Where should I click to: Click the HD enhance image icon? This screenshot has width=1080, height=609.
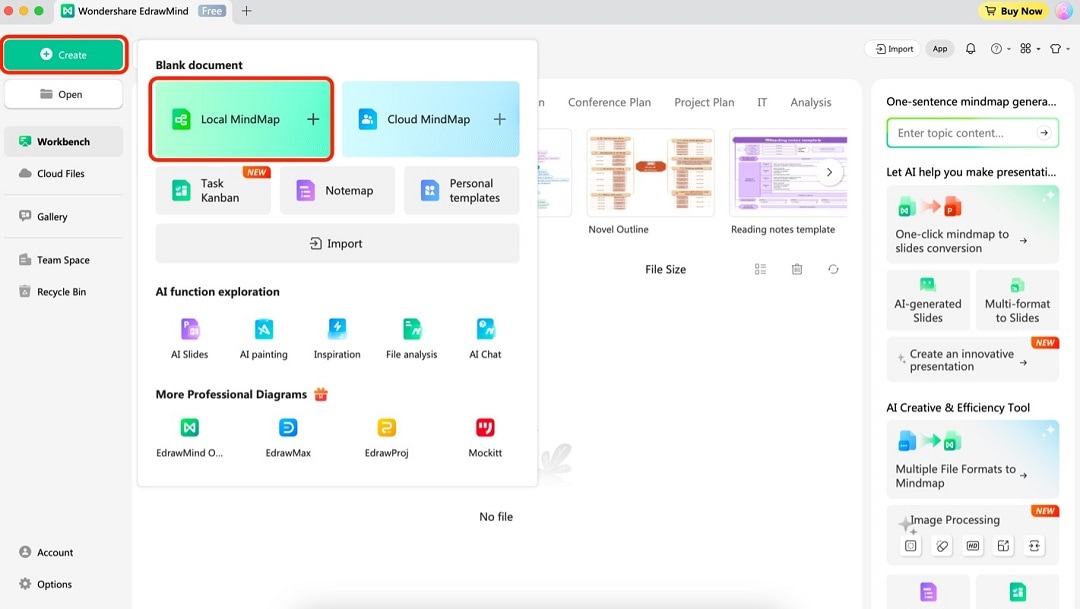pos(973,546)
